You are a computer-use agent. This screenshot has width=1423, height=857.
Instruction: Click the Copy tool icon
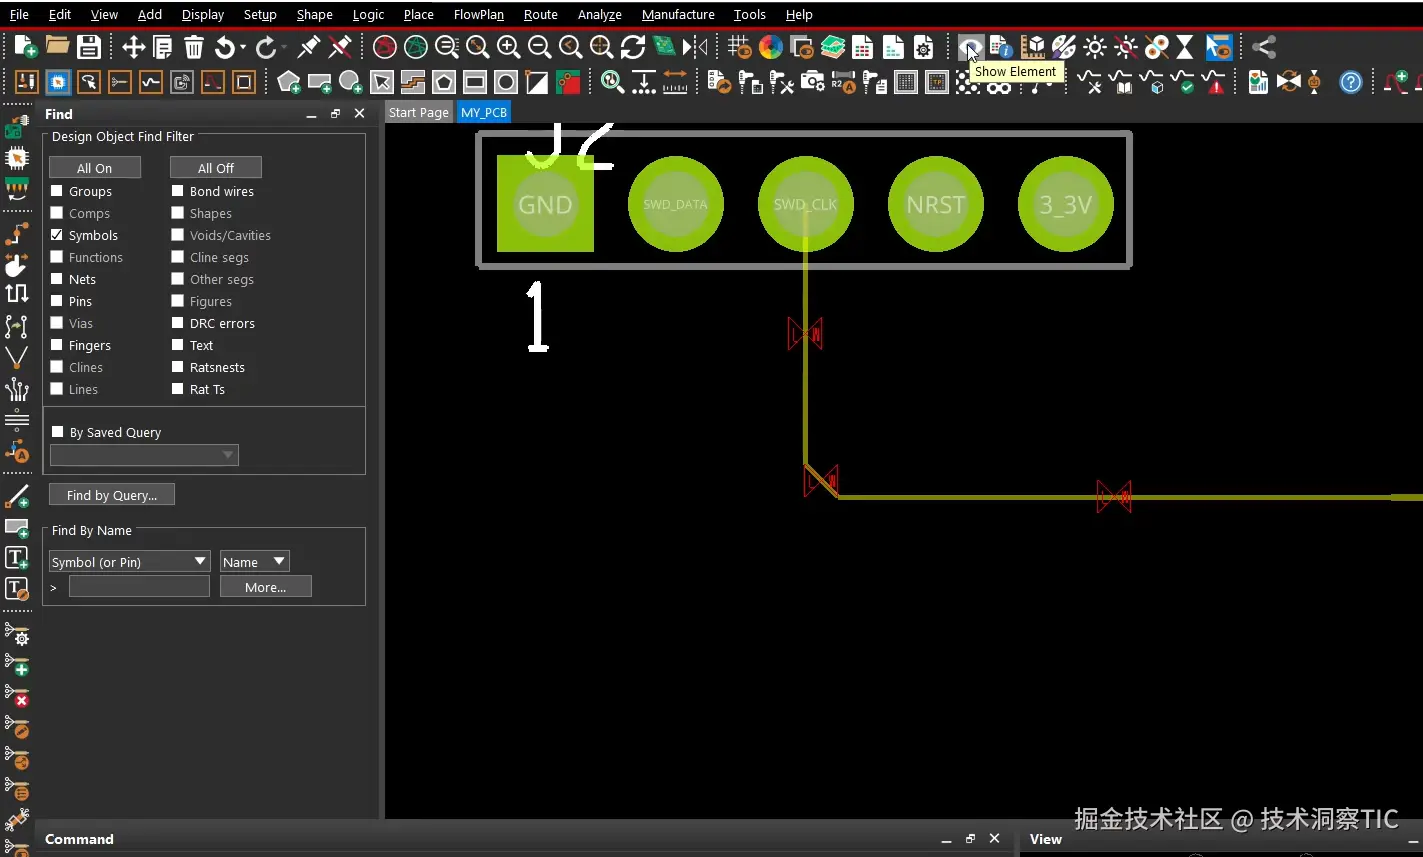163,47
